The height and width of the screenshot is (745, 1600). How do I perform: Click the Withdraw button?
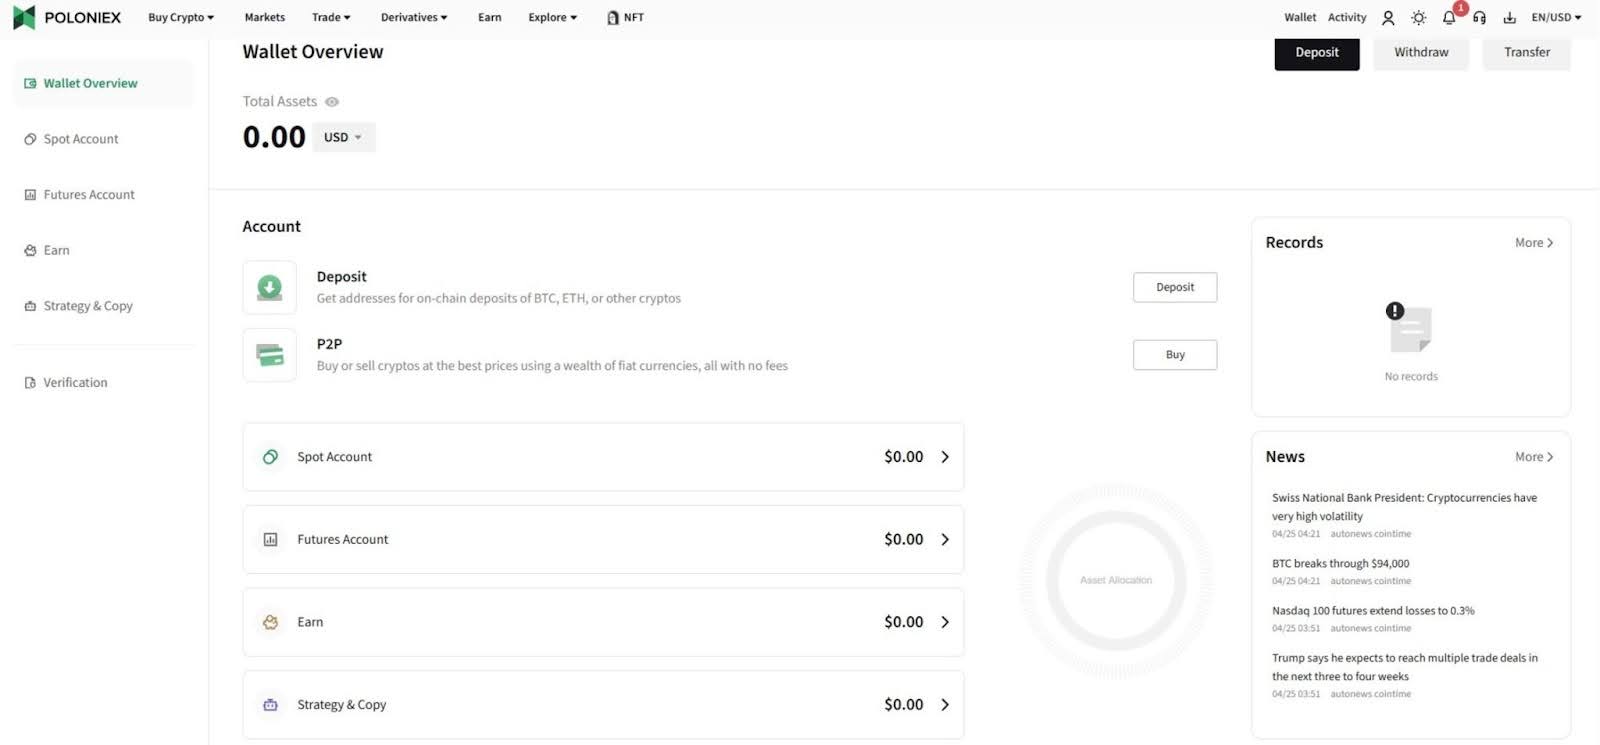[x=1421, y=53]
